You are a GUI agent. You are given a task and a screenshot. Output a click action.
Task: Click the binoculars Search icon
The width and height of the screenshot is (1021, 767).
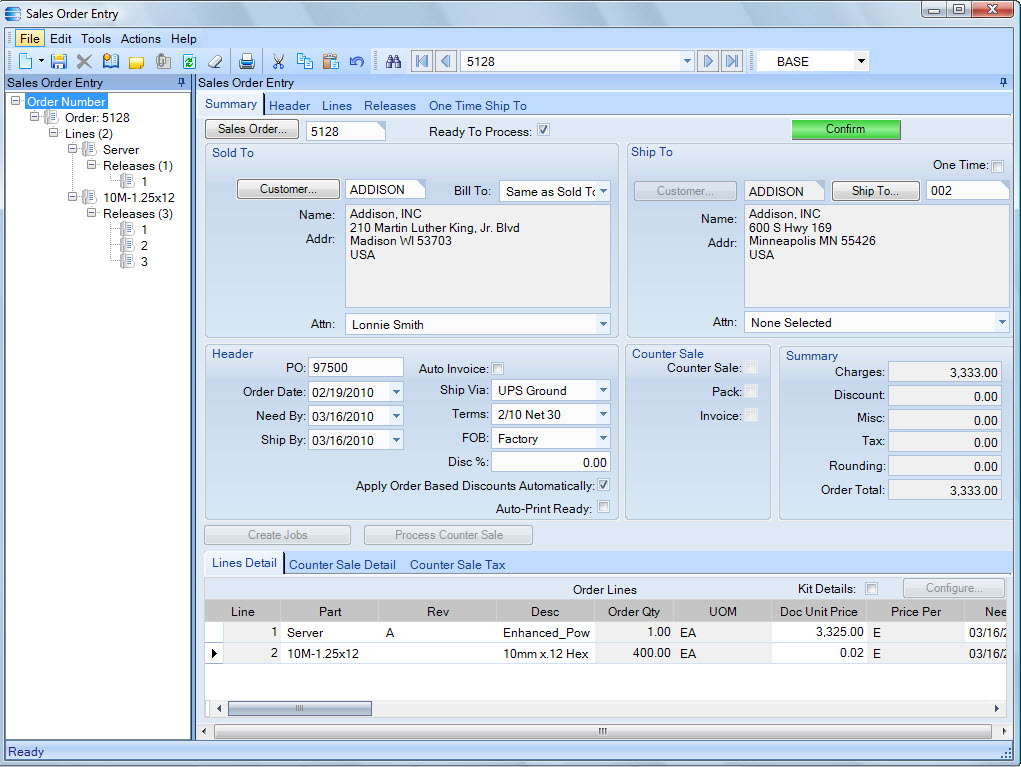[393, 61]
